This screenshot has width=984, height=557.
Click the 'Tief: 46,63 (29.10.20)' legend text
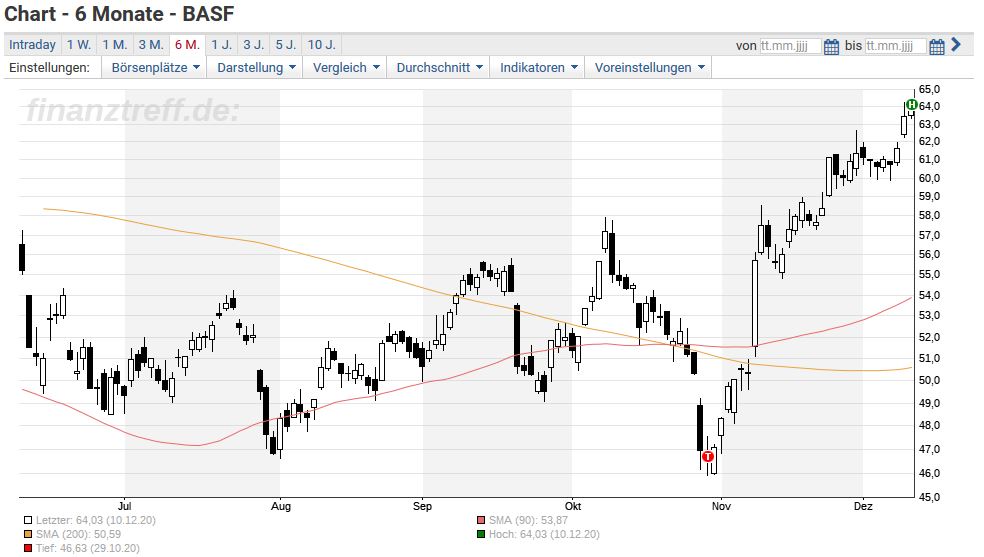[88, 549]
